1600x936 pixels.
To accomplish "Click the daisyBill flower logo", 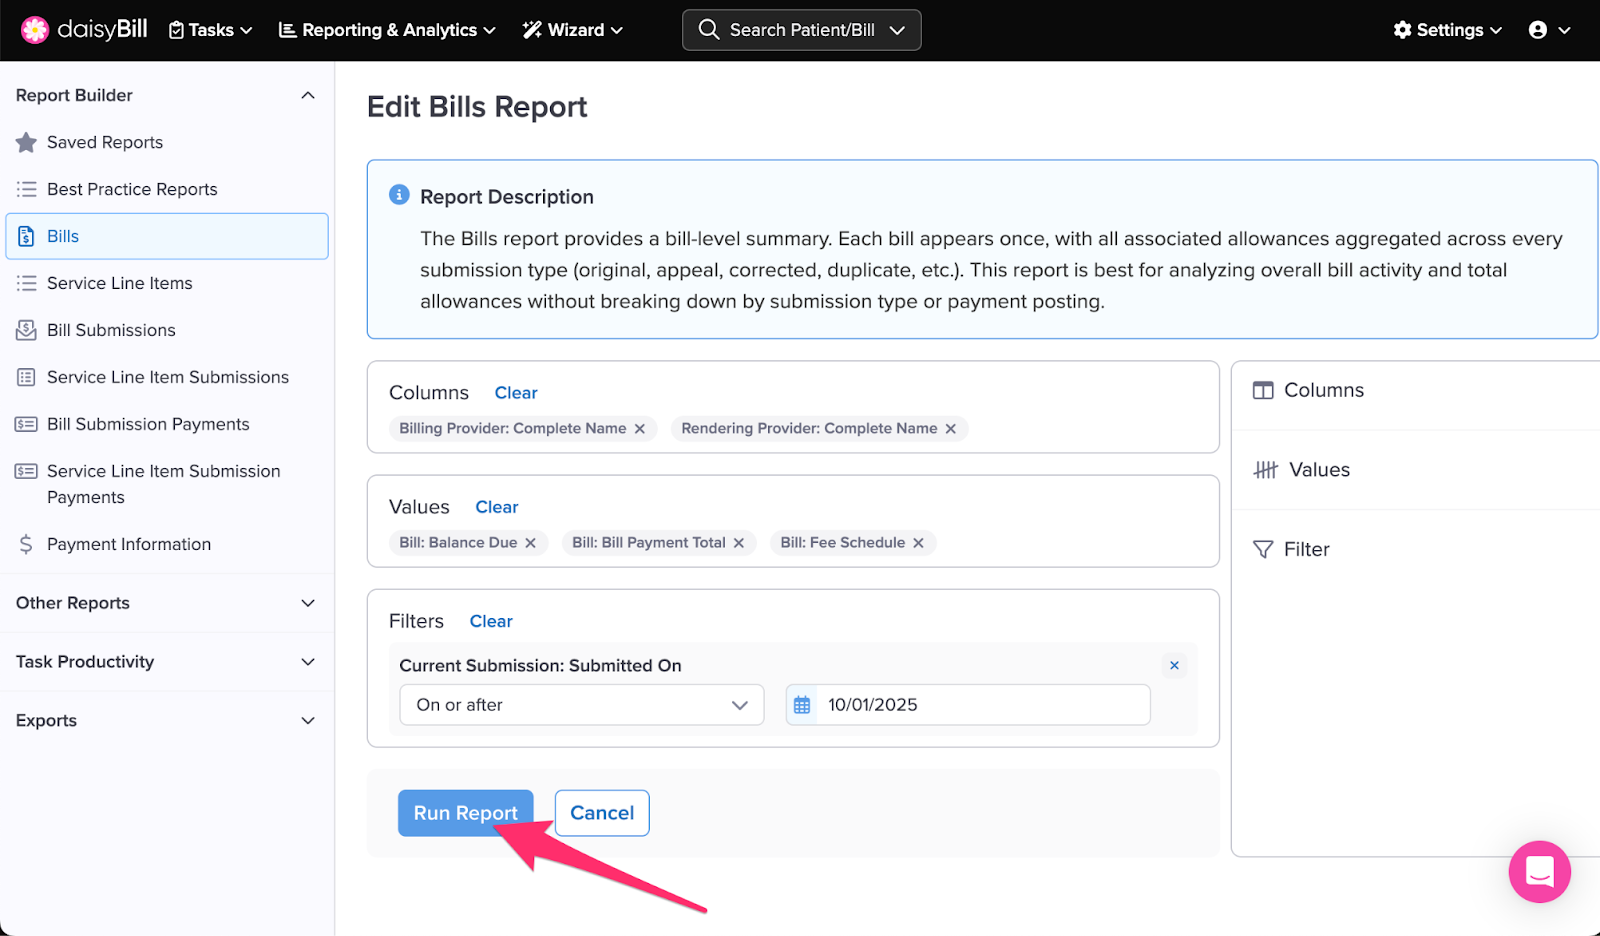I will (35, 30).
